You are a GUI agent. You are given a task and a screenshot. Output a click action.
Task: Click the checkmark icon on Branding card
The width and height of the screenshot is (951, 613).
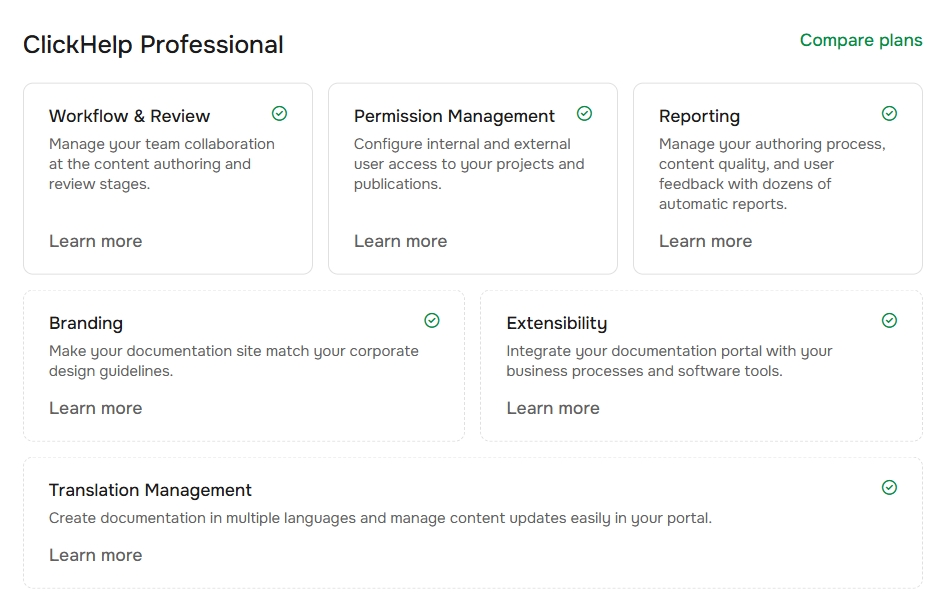coord(431,321)
